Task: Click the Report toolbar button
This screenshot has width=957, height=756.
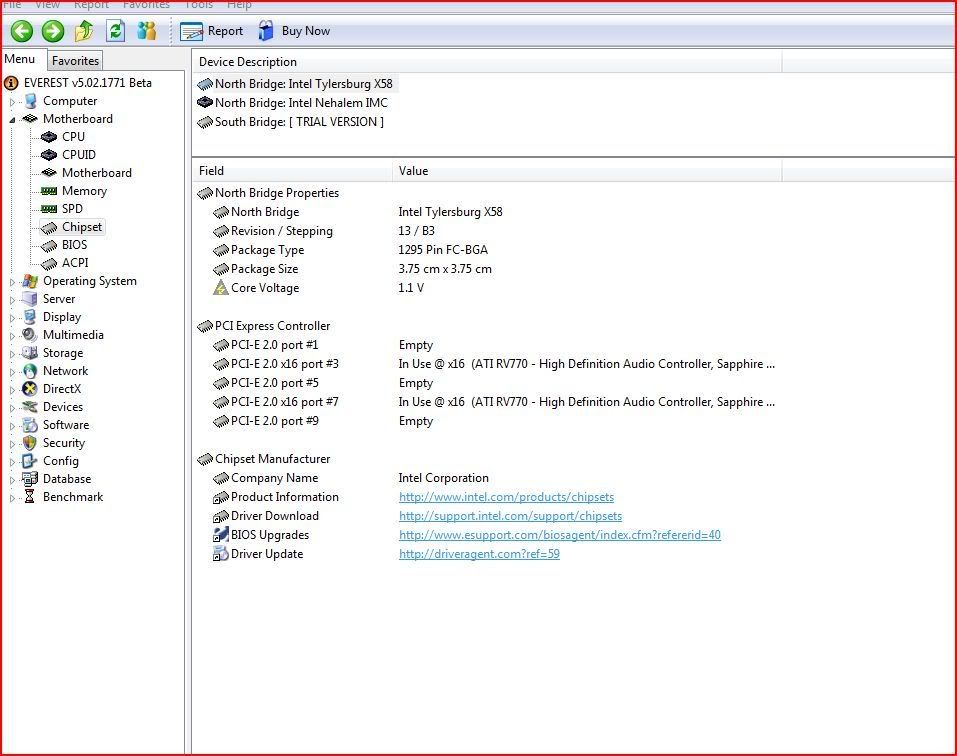Action: 211,31
